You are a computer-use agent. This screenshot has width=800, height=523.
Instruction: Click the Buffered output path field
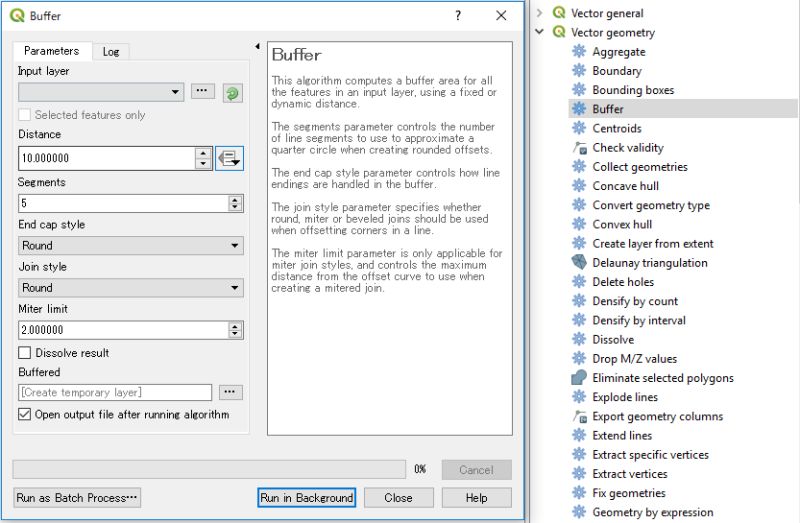115,392
